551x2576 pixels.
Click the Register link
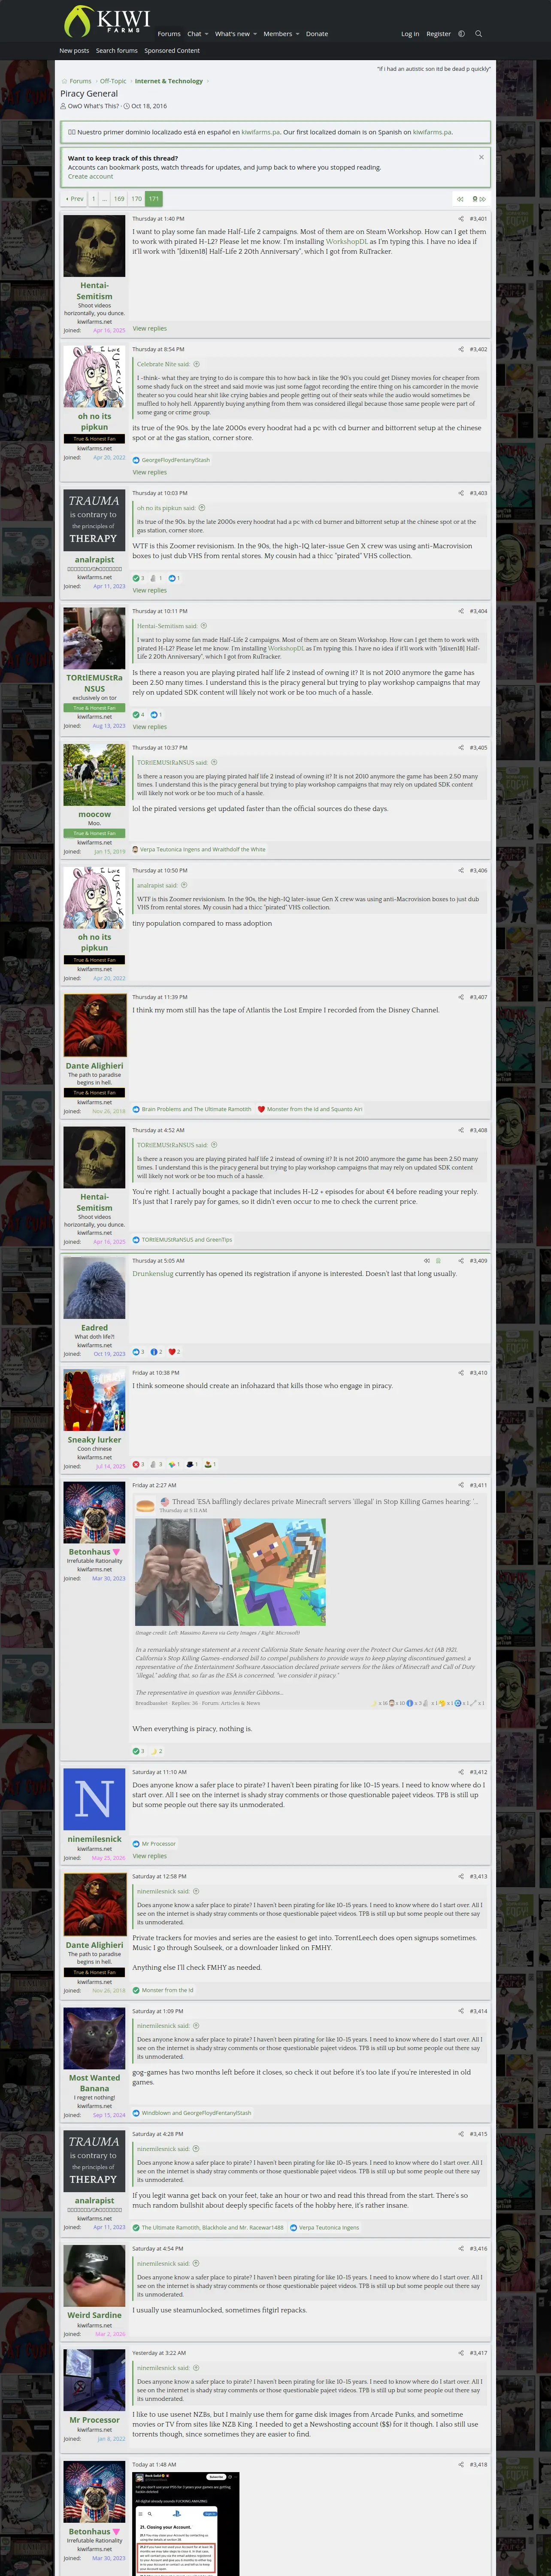tap(438, 34)
